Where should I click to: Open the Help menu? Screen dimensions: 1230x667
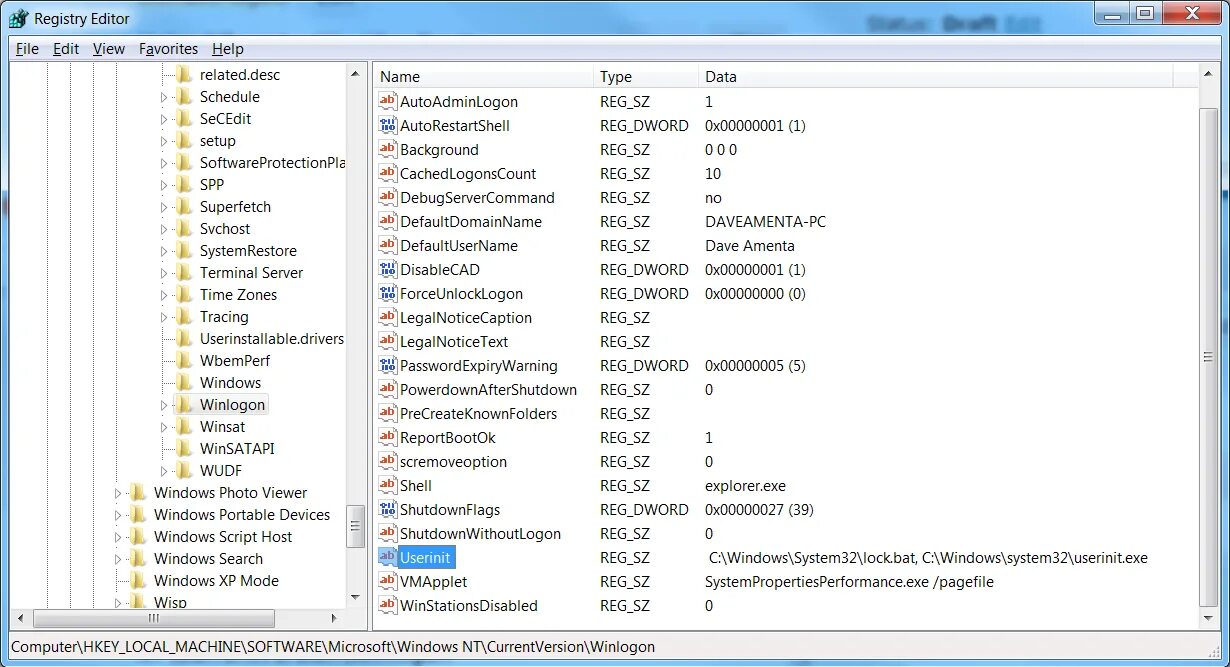click(x=228, y=48)
